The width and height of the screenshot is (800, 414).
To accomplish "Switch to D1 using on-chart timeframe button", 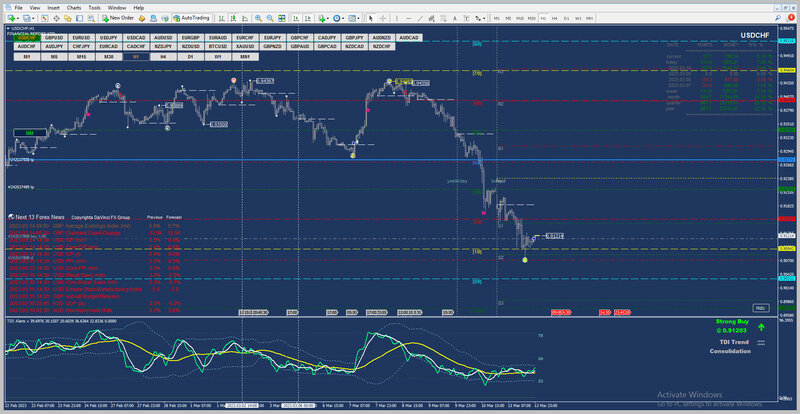I will click(190, 57).
